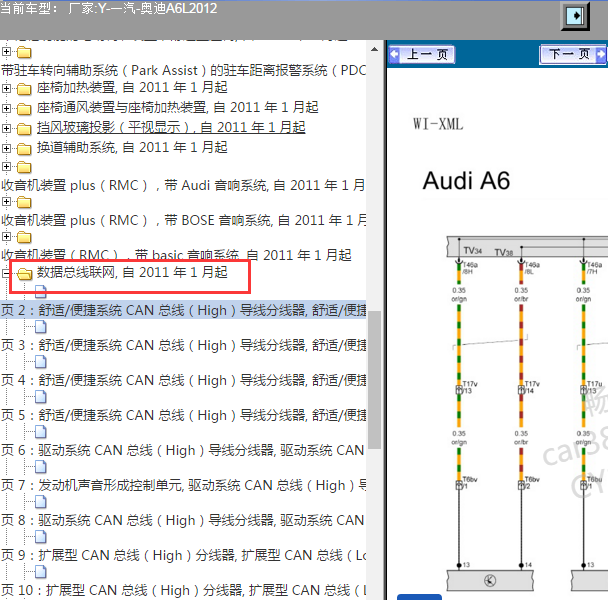Select 收音机装置 带 basic 音响系统 entry
This screenshot has height=600, width=608.
pos(176,254)
